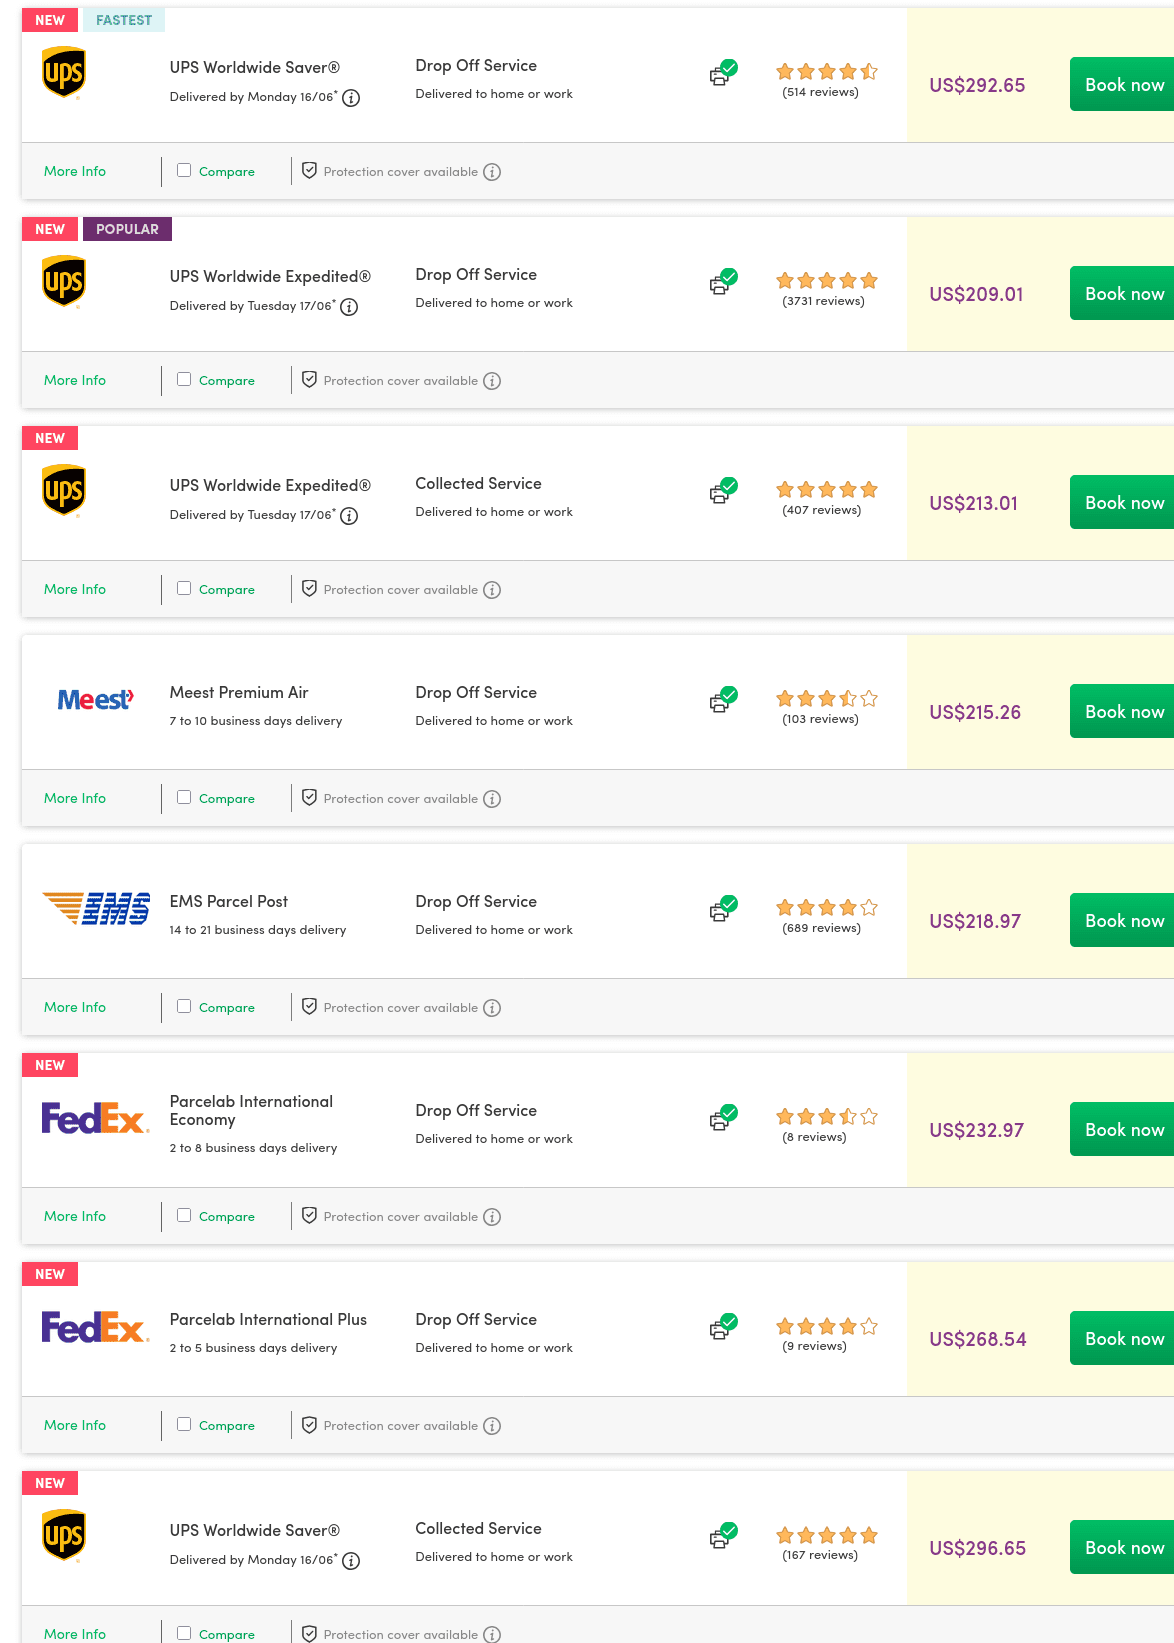Book the US$215.26 Meest Premium Air service
The height and width of the screenshot is (1643, 1174).
[1123, 712]
